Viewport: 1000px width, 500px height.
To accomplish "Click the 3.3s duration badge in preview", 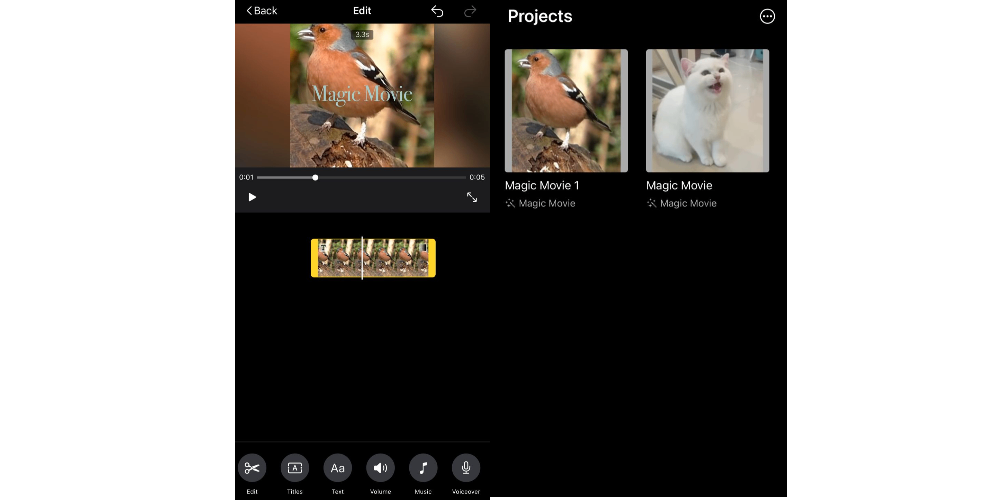I will [x=362, y=34].
